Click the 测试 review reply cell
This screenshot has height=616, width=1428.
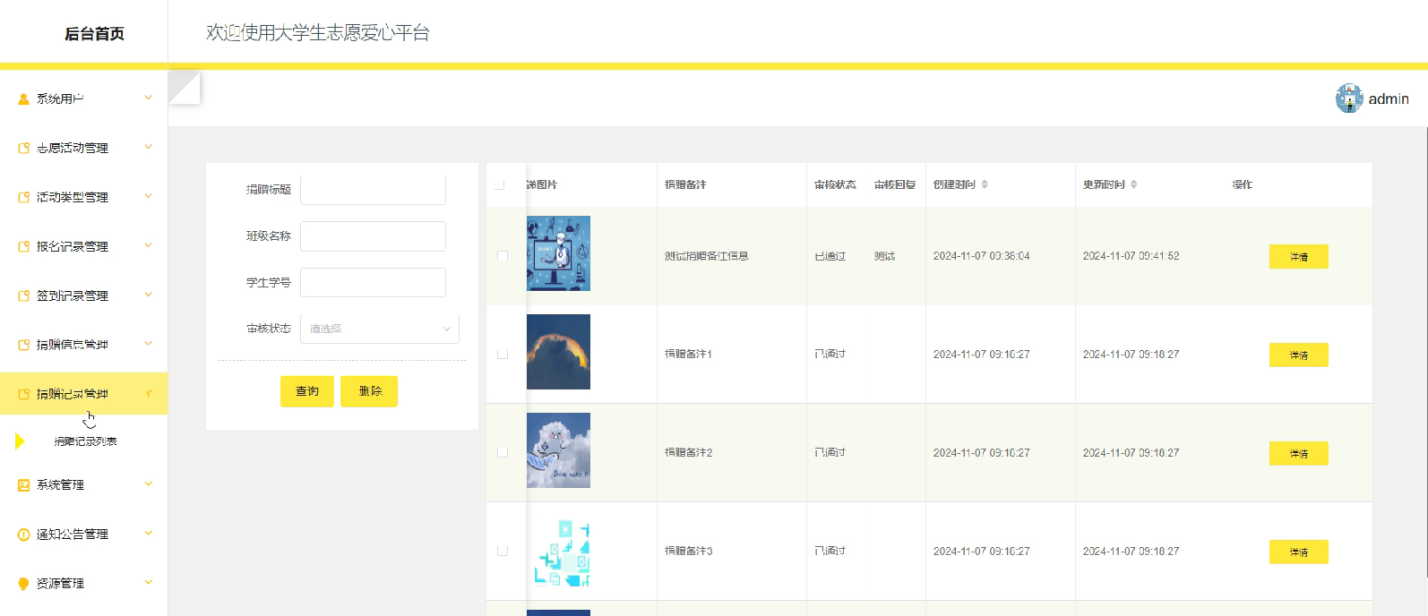(884, 256)
